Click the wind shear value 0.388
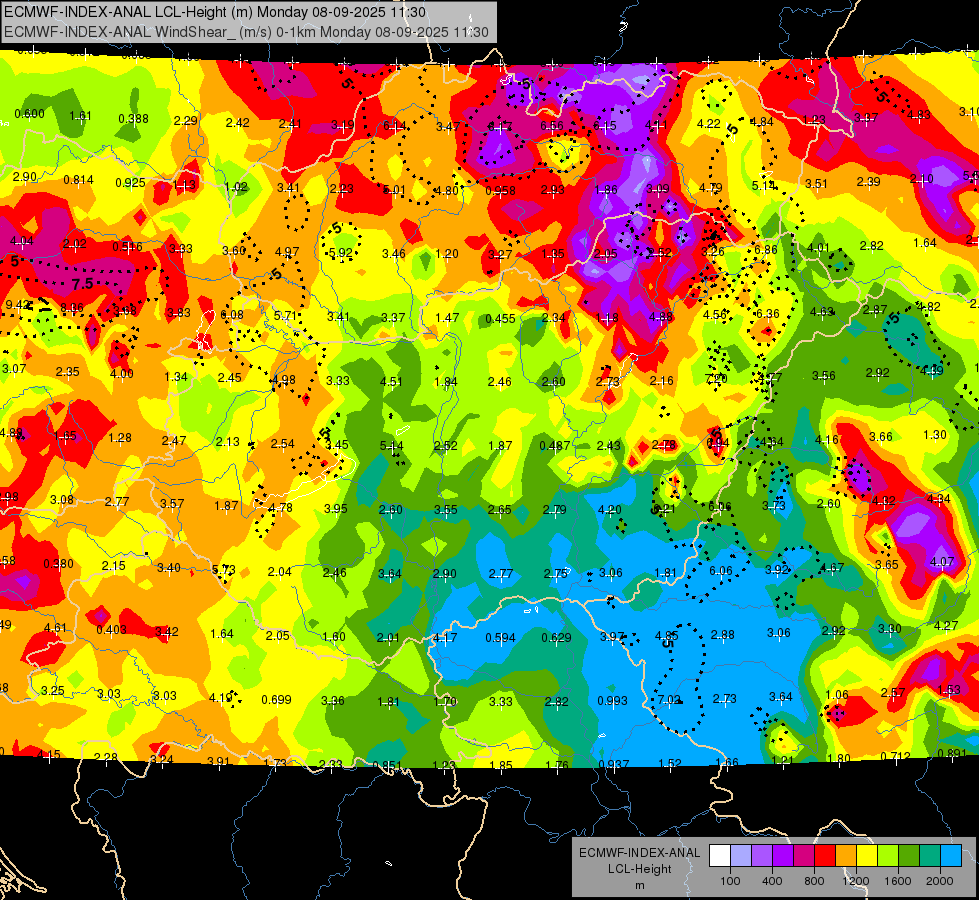 (x=134, y=119)
